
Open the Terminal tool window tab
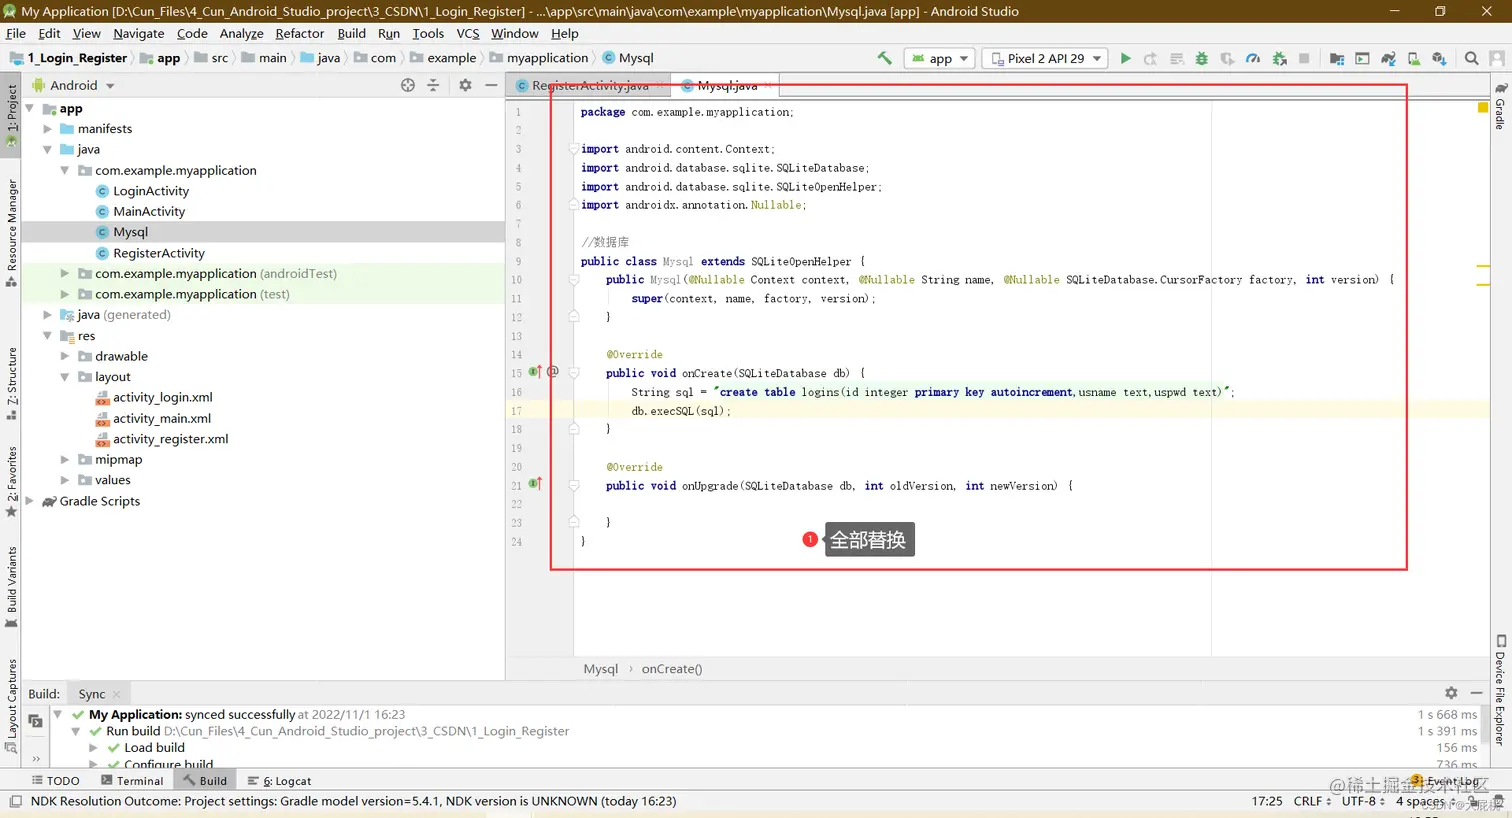[133, 780]
